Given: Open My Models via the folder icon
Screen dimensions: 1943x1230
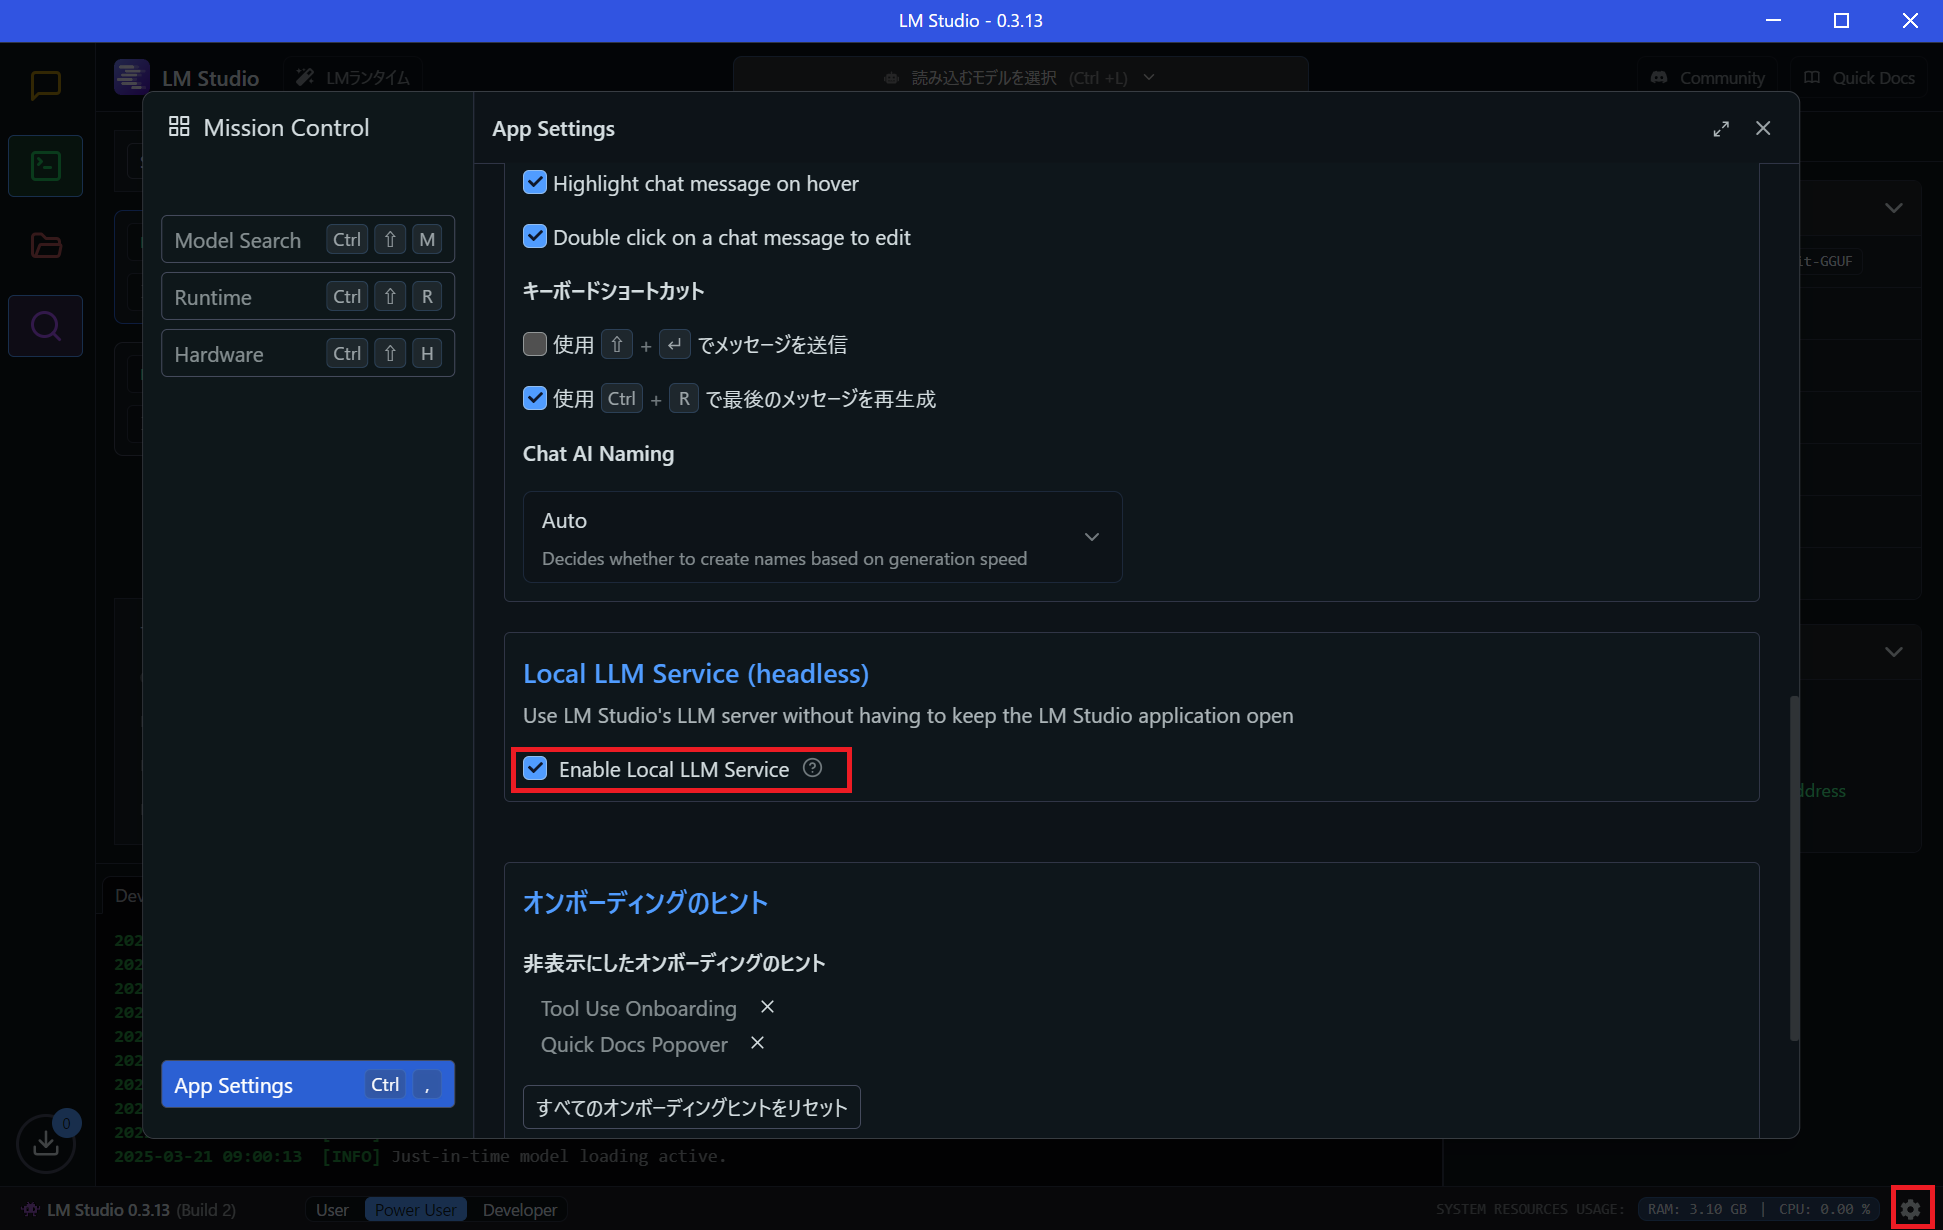Looking at the screenshot, I should tap(45, 245).
